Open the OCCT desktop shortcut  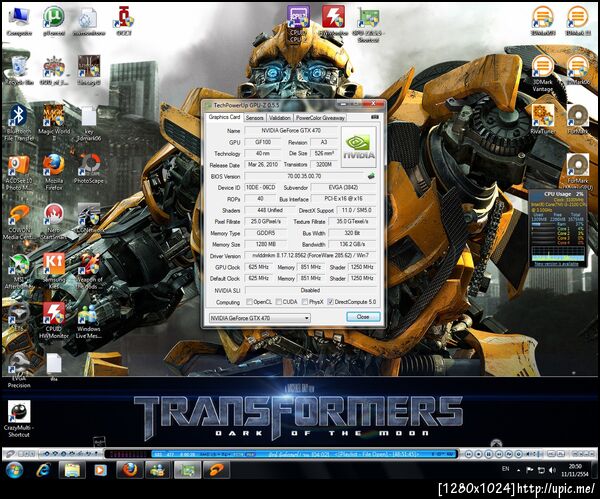point(124,21)
